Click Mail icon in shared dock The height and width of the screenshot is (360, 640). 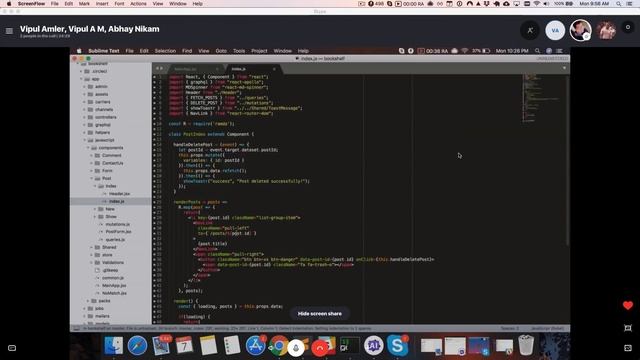pyautogui.click(x=161, y=345)
